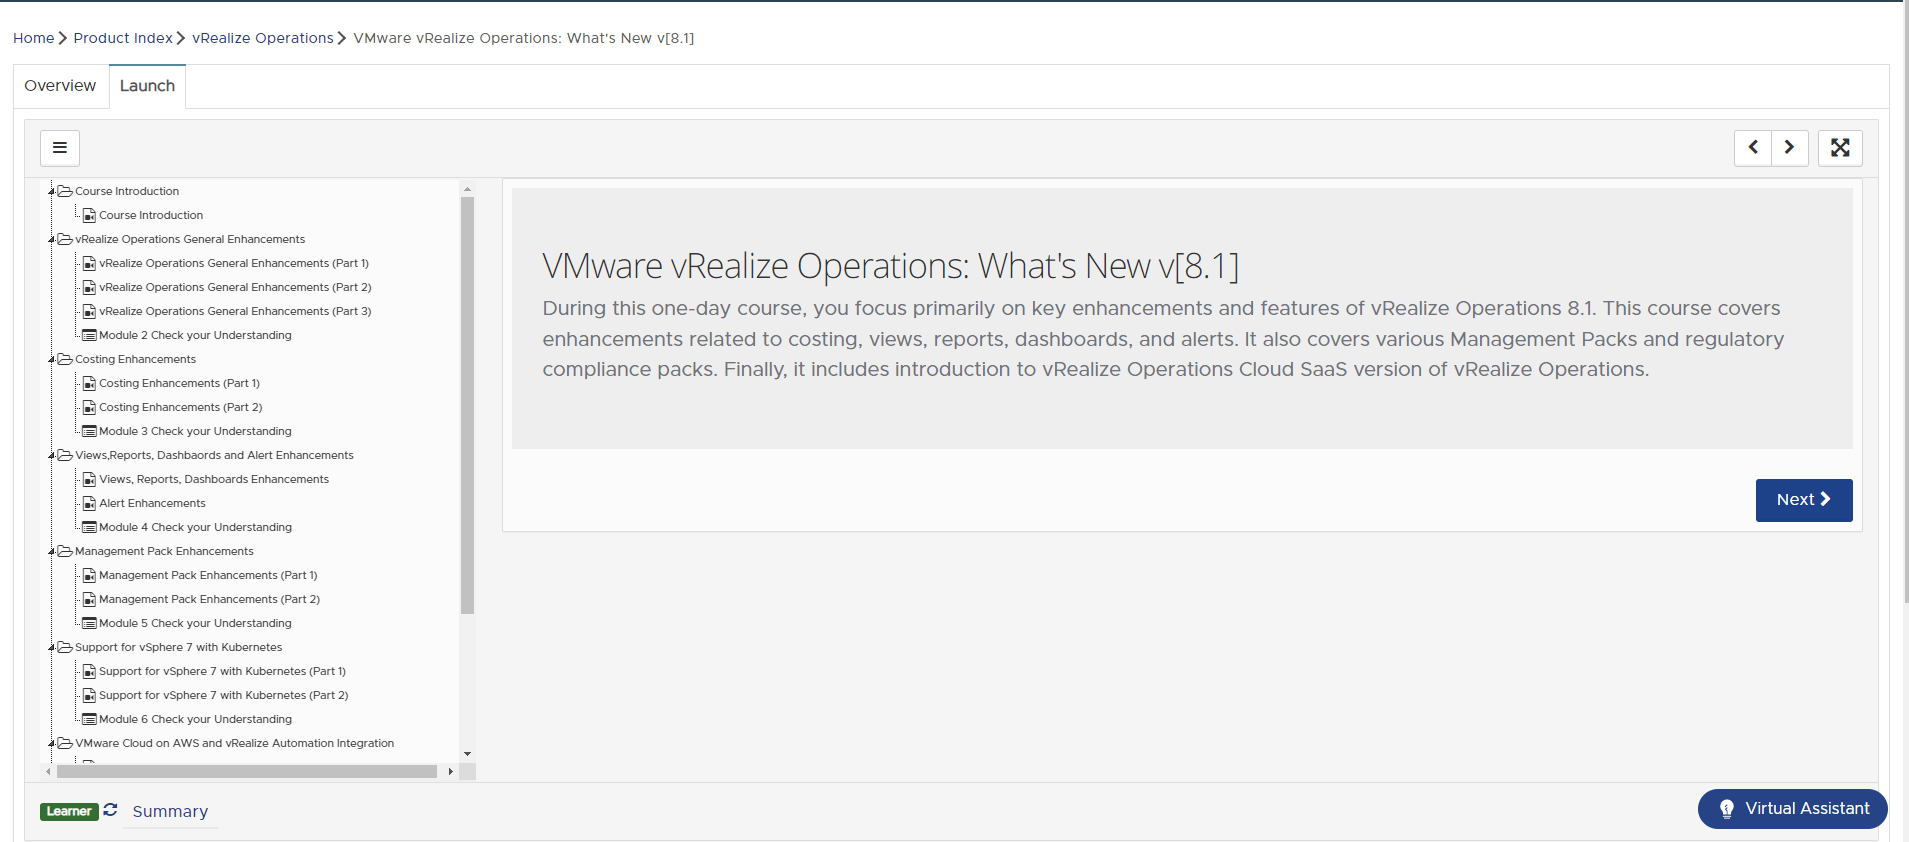This screenshot has width=1909, height=842.
Task: Select vRealize Operations General Enhancements folder label
Action: (x=190, y=239)
